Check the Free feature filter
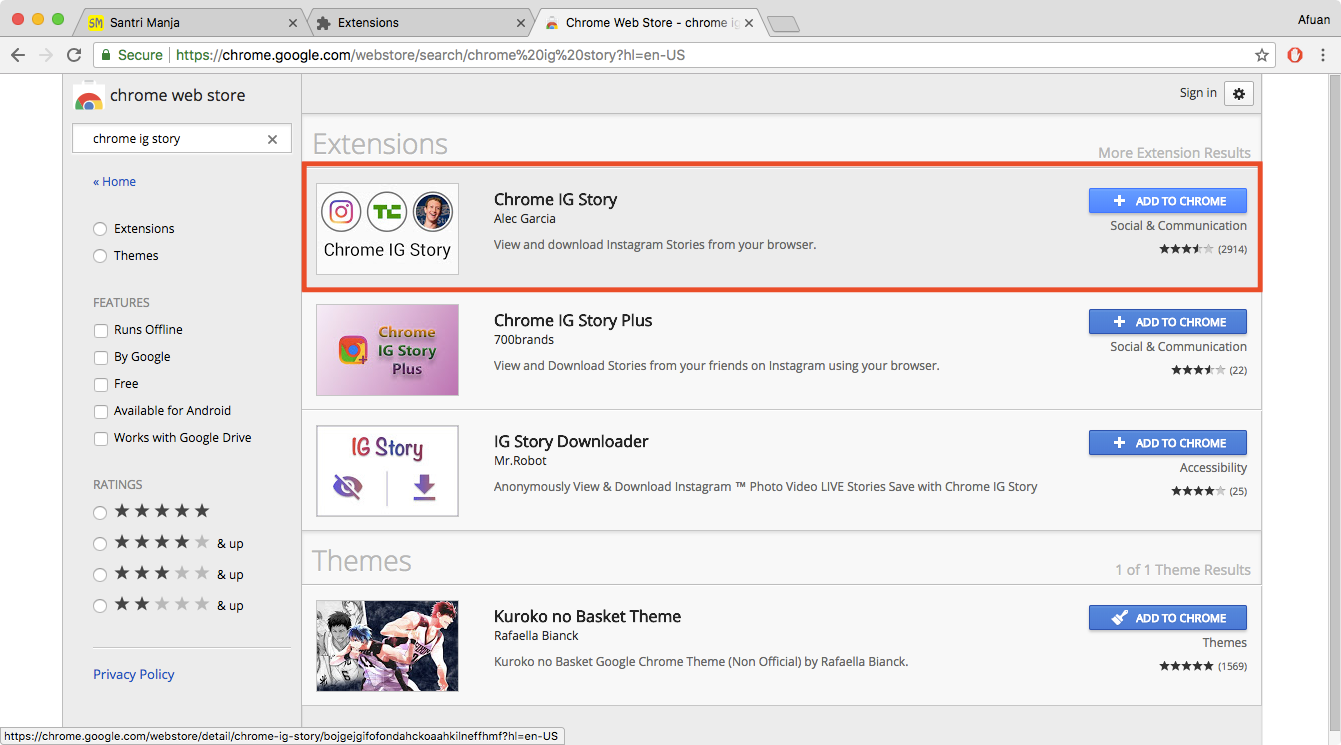1341x745 pixels. click(100, 384)
